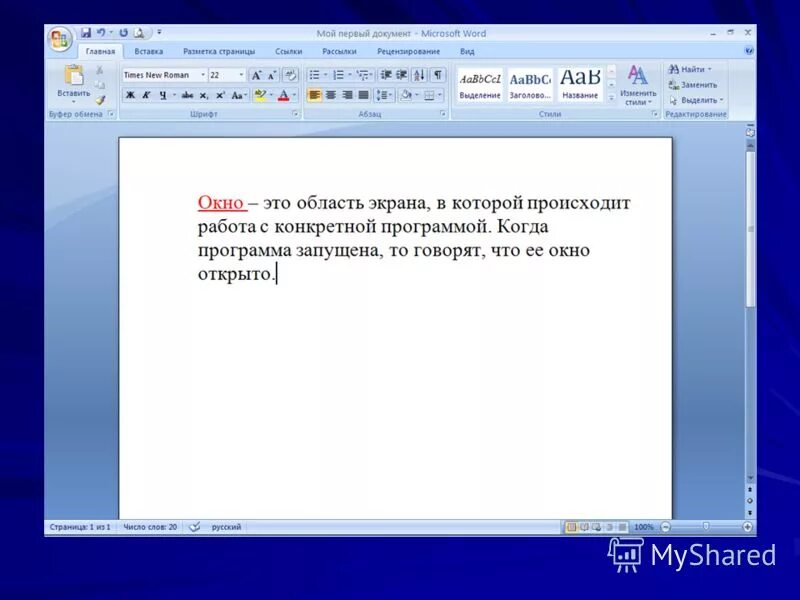Image resolution: width=800 pixels, height=600 pixels.
Task: Zoom out with the minus button
Action: point(665,527)
